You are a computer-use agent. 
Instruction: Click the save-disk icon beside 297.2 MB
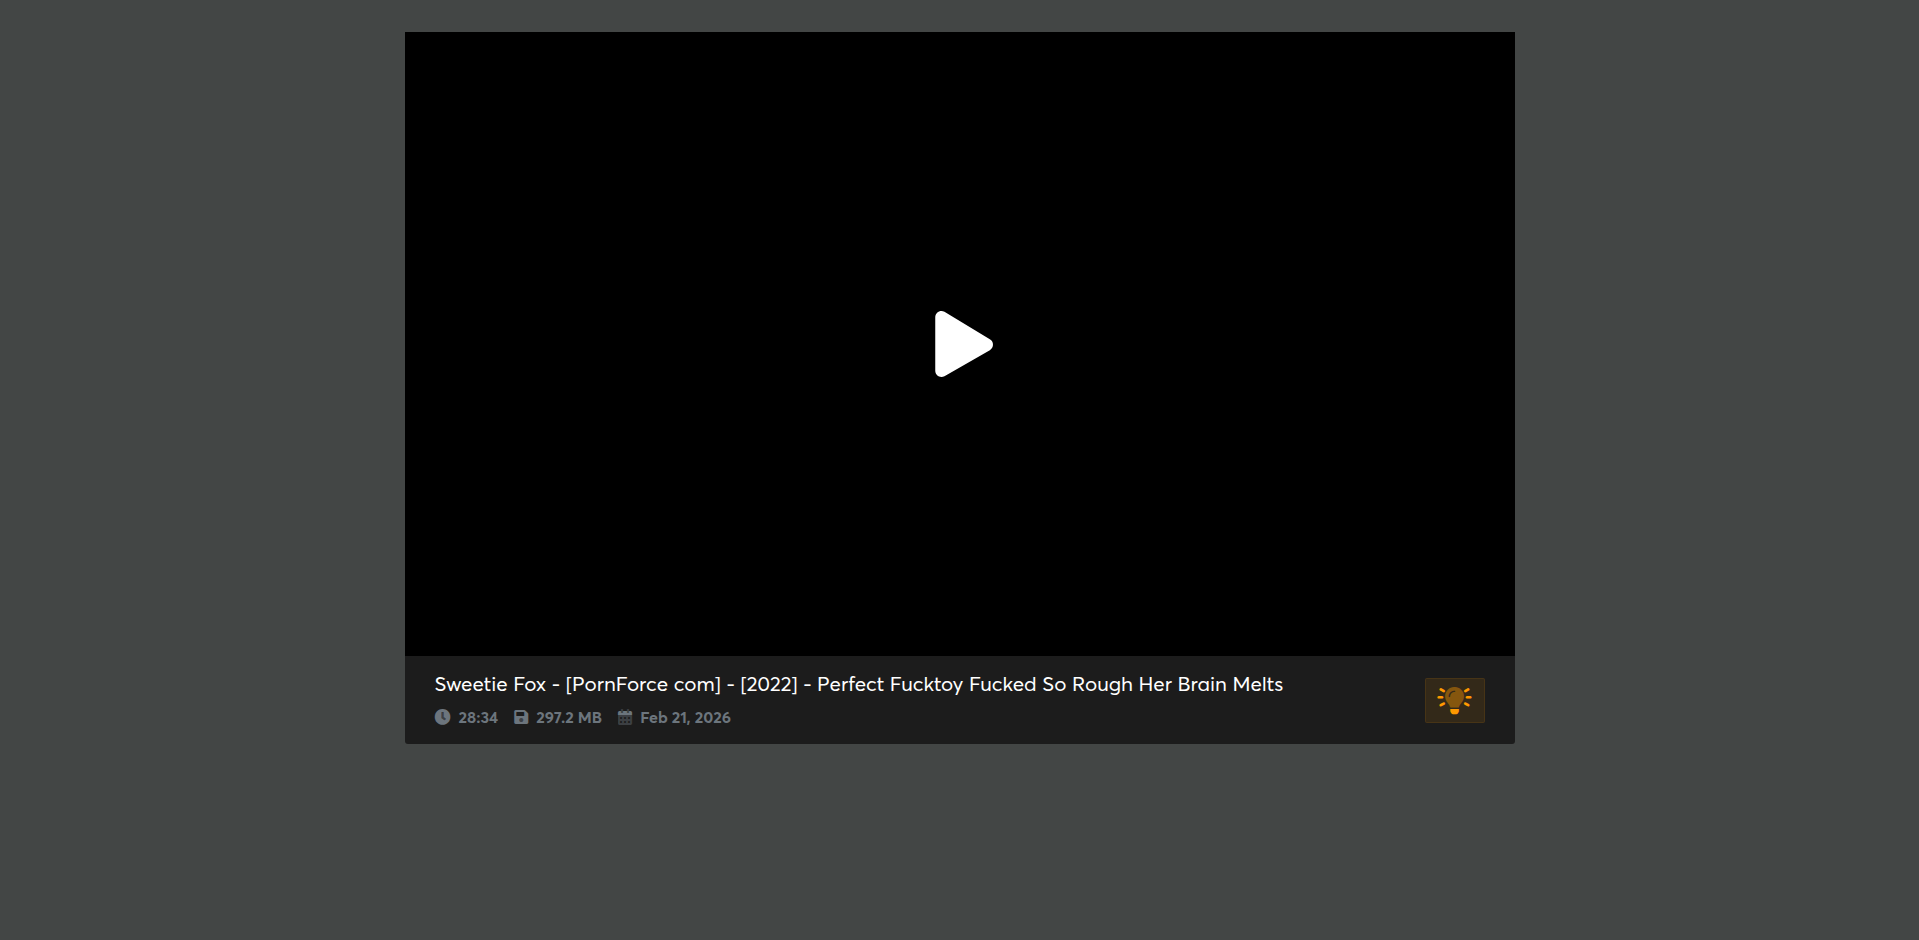coord(521,717)
